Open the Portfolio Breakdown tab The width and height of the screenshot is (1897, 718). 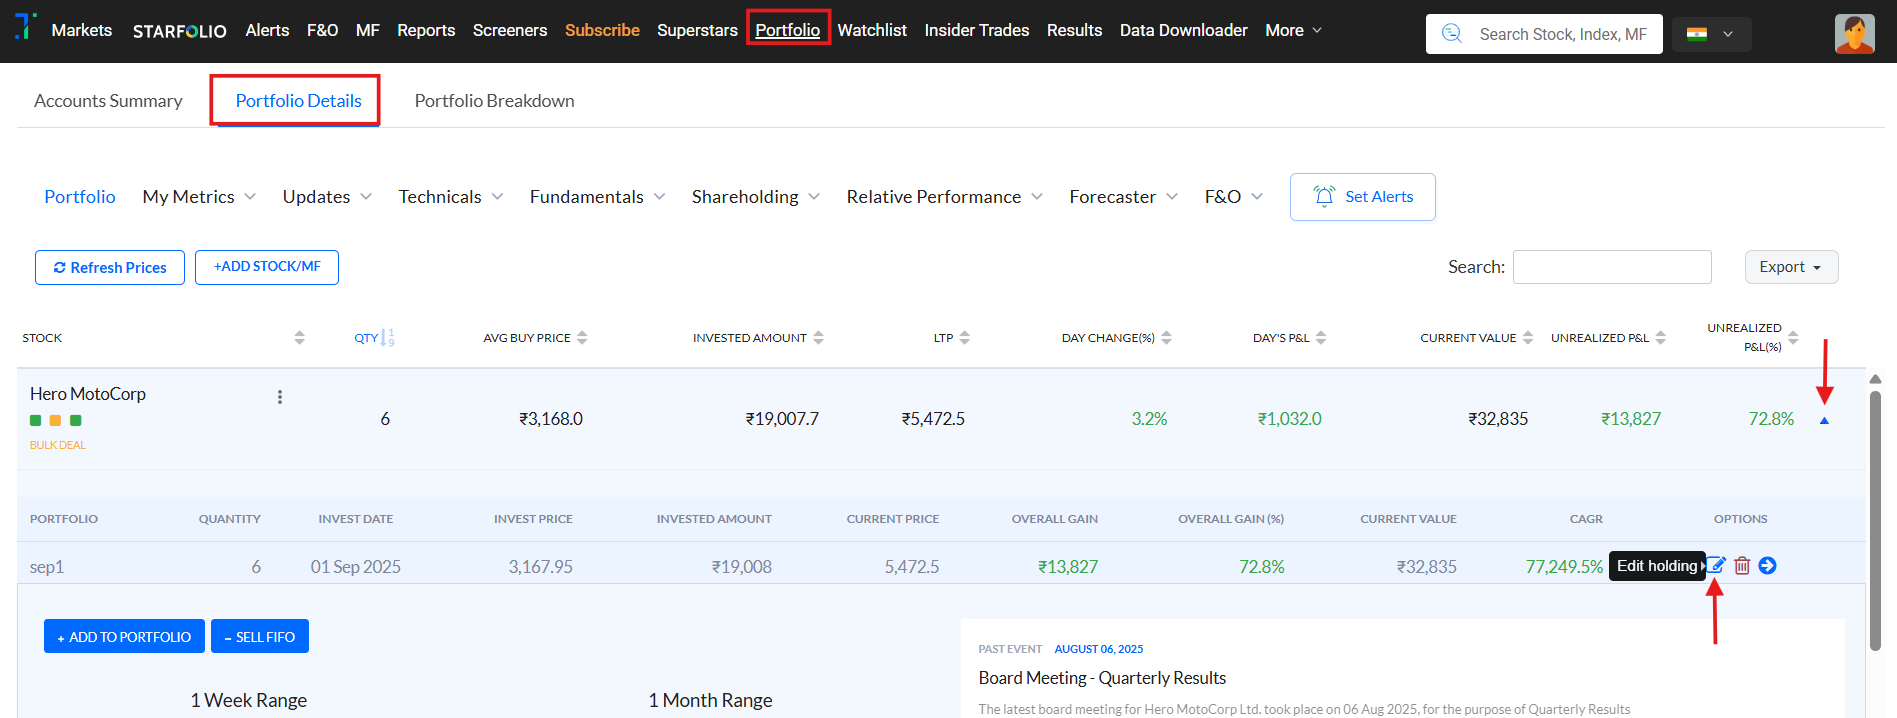click(x=494, y=101)
